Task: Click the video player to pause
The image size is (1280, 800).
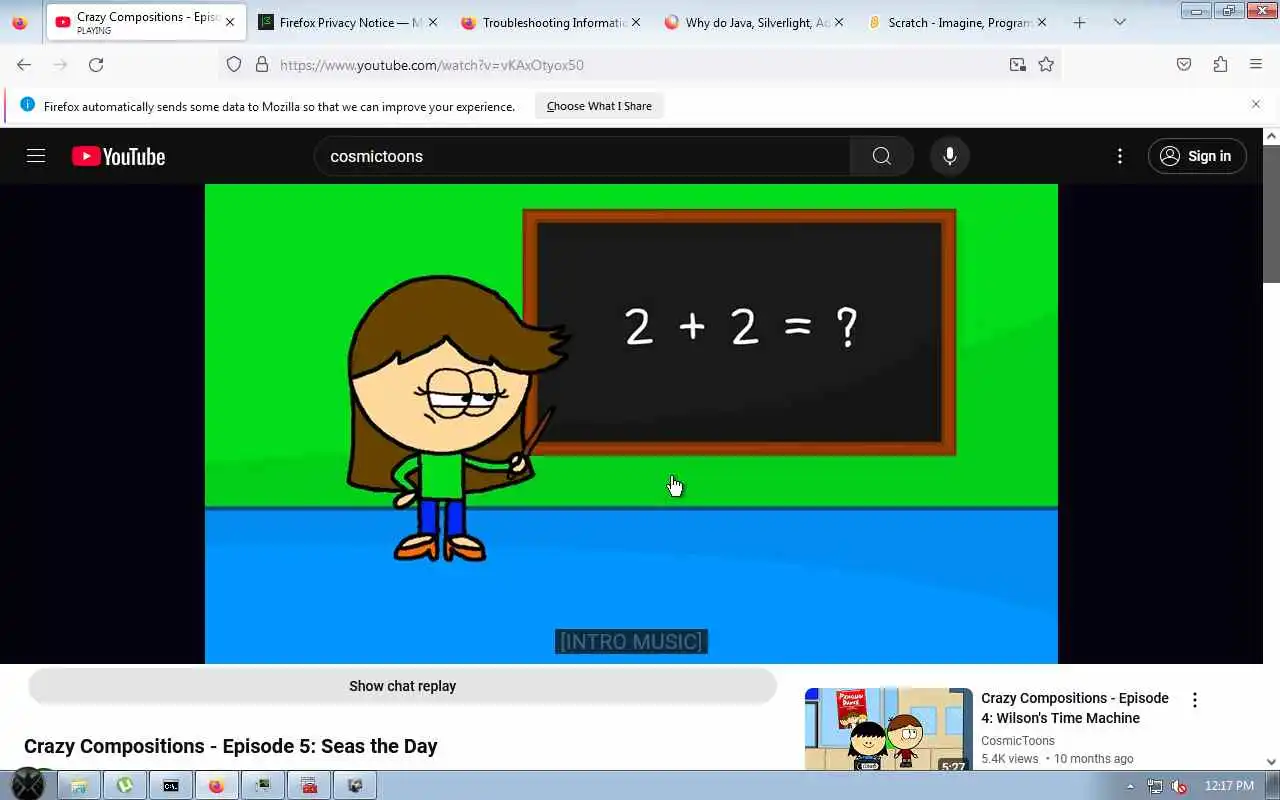Action: click(x=631, y=423)
